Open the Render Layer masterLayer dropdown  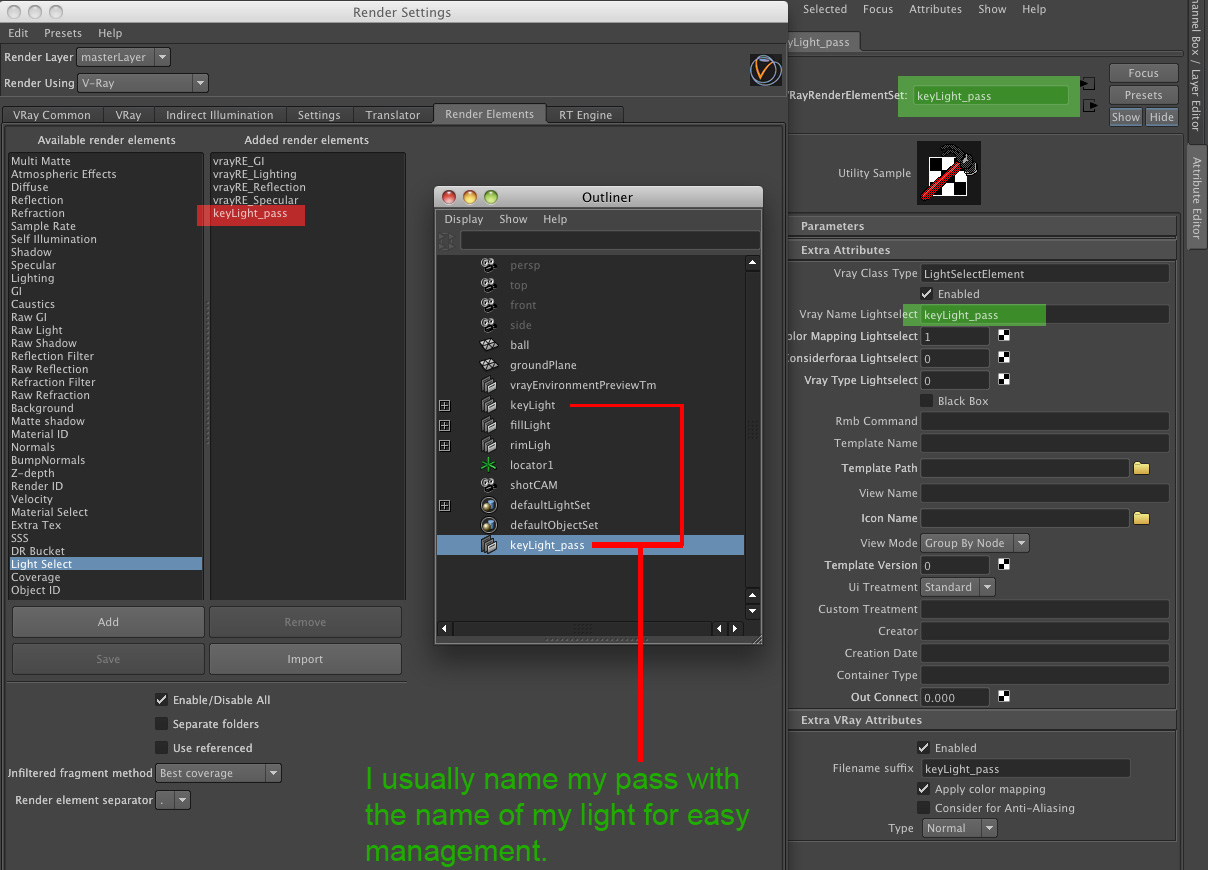tap(124, 57)
